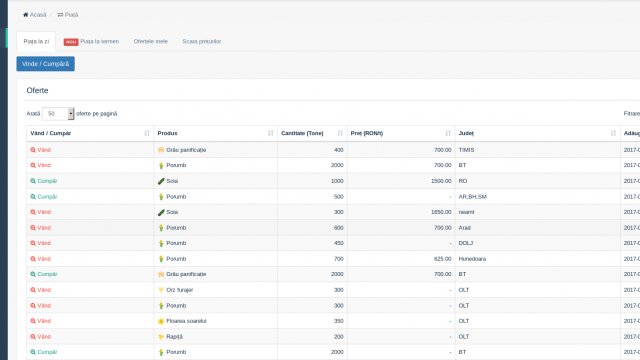Click the Vinde / Cumpără button

[45, 64]
